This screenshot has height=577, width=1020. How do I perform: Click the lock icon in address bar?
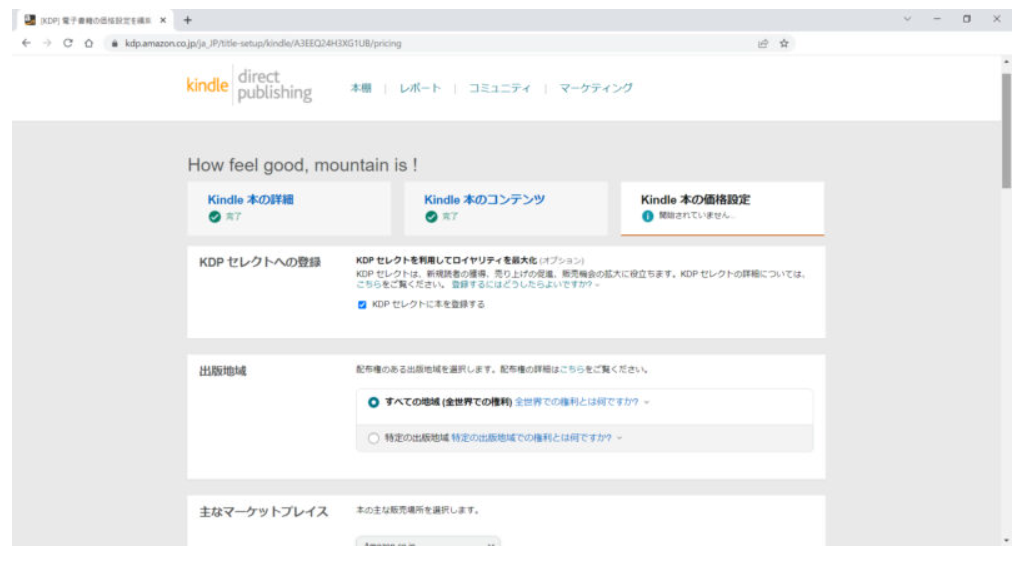click(x=114, y=44)
